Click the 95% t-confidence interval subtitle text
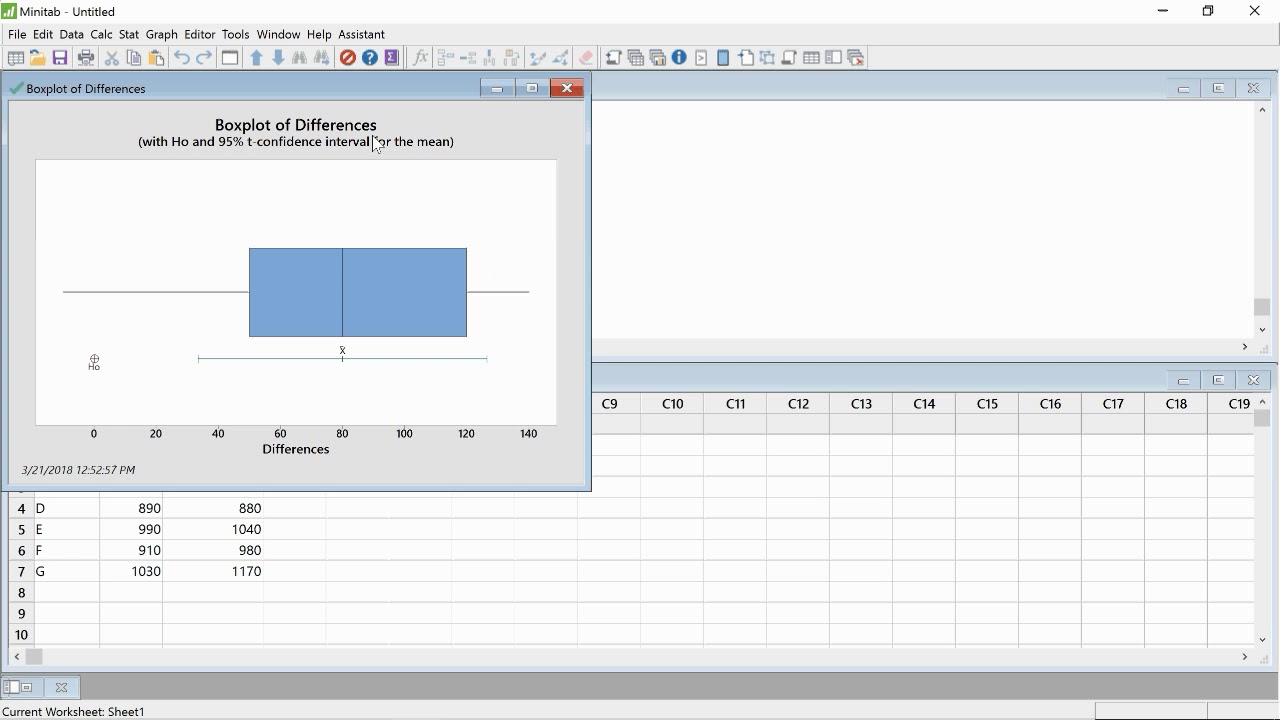The height and width of the screenshot is (720, 1280). click(x=296, y=142)
